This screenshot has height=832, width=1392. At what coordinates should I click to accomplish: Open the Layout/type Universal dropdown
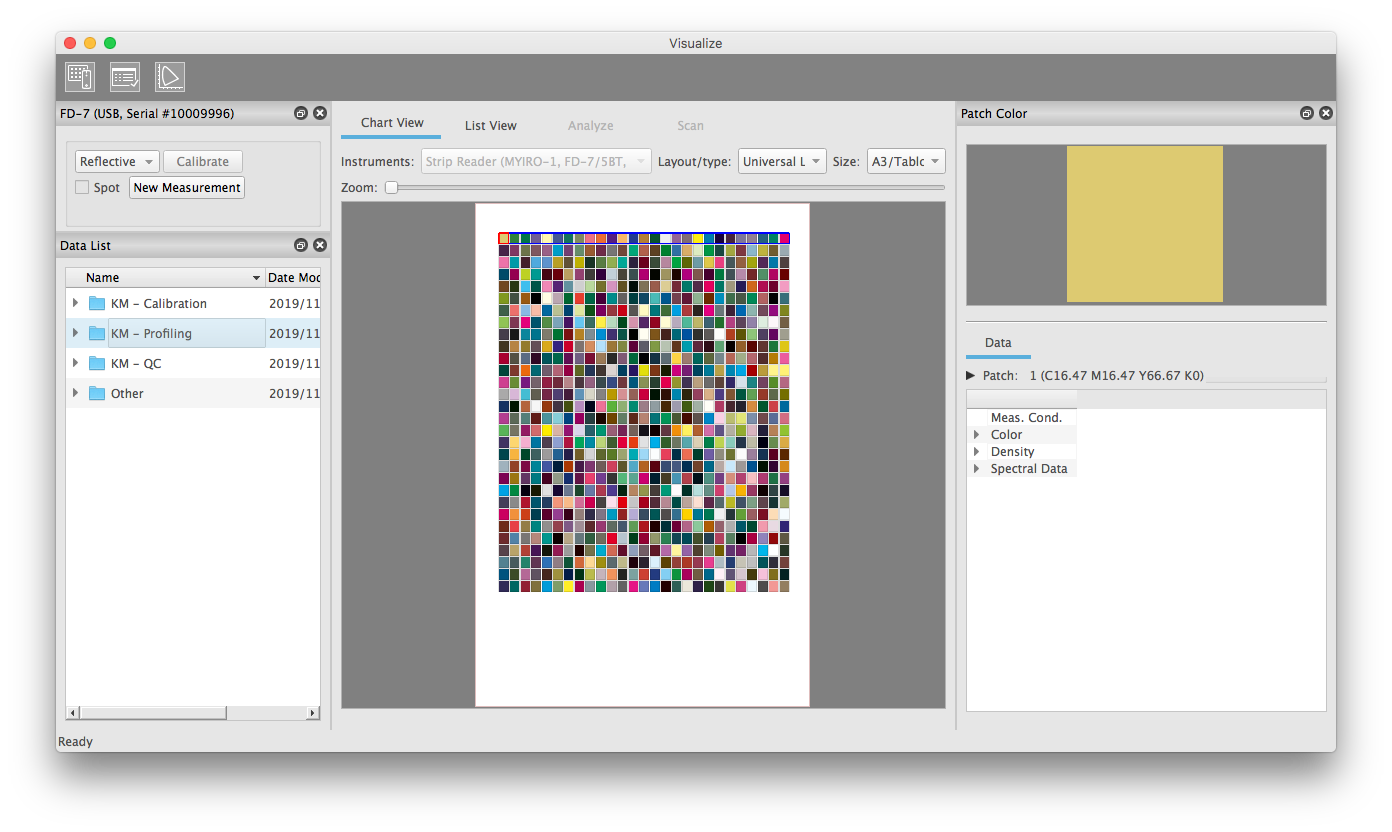tap(782, 162)
